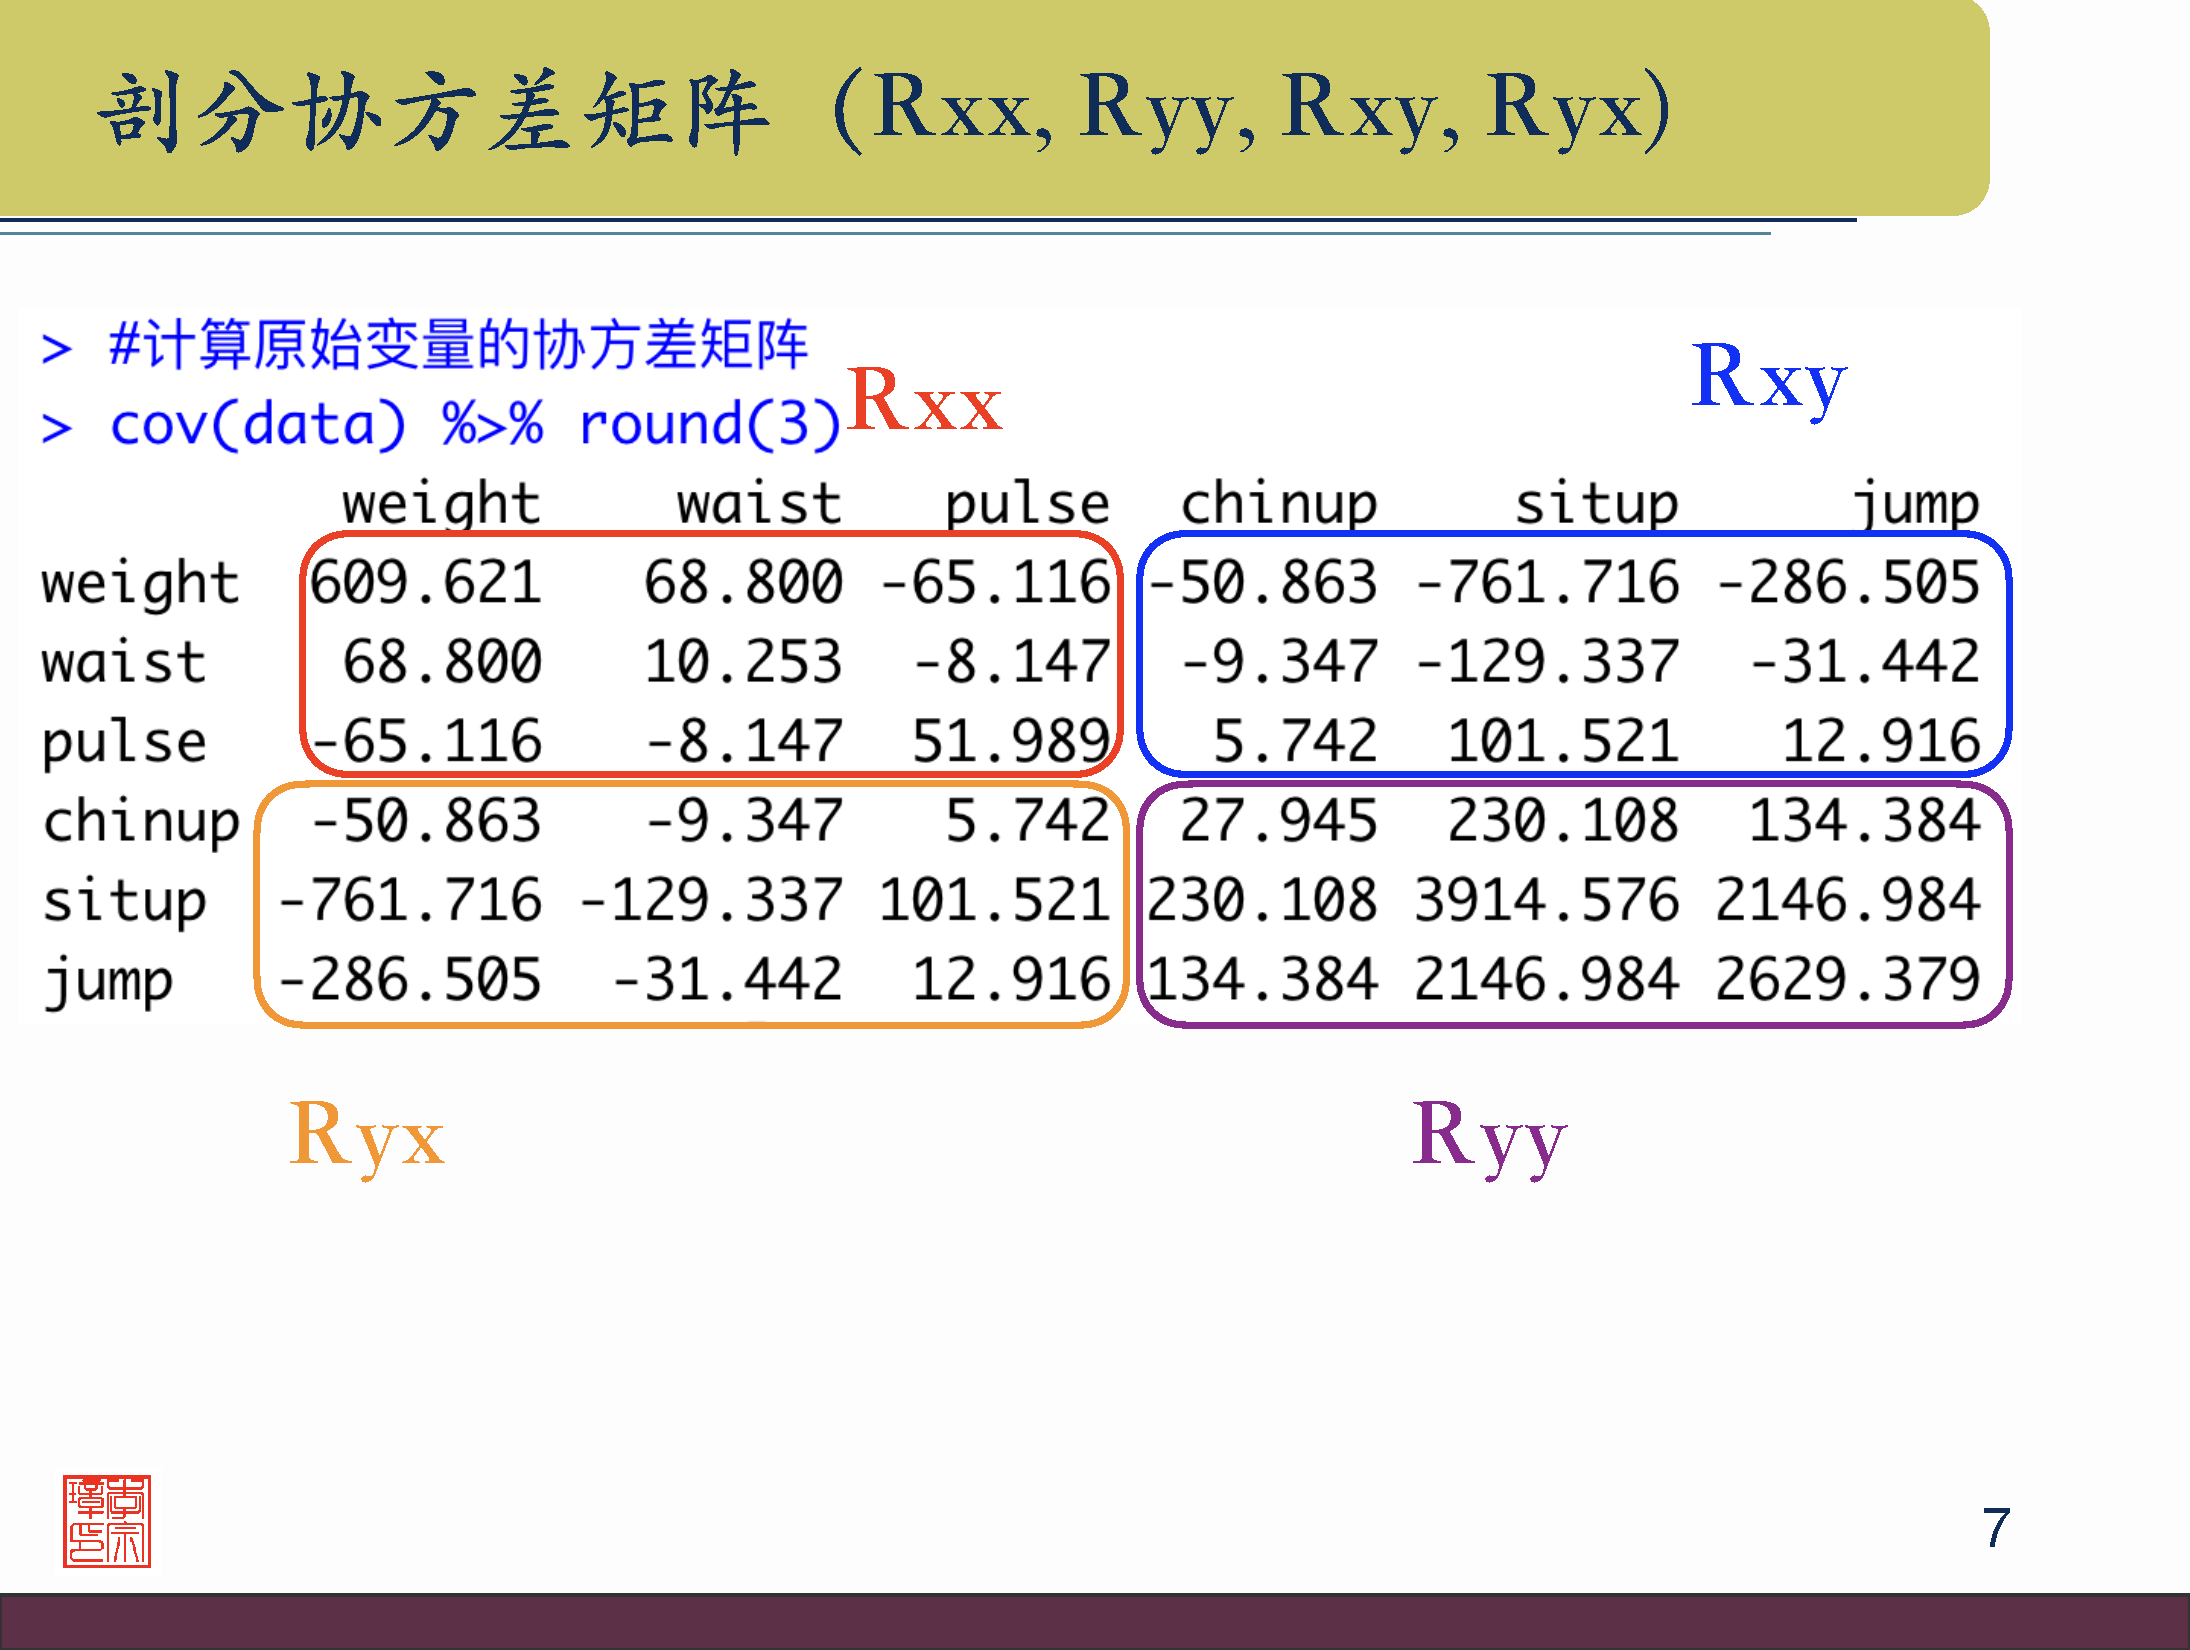Click value 3914.576 in purple box

pyautogui.click(x=1546, y=900)
